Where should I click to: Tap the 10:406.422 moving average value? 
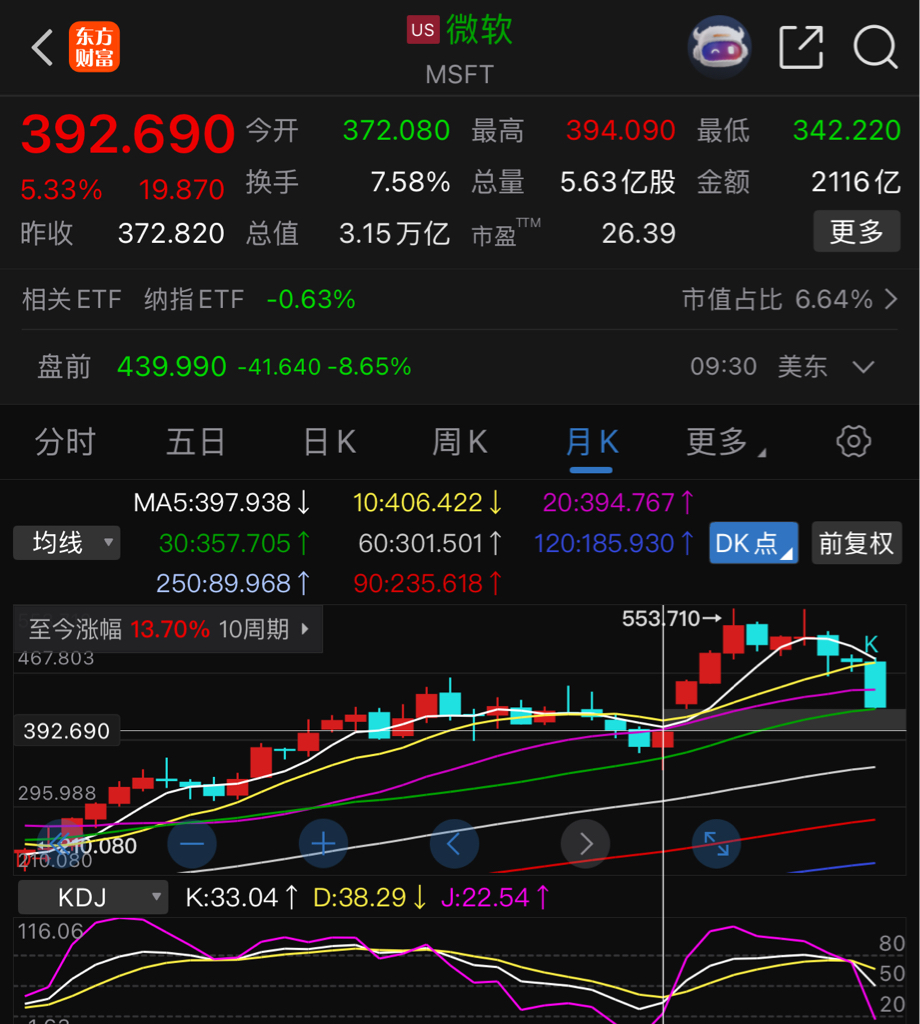[427, 503]
